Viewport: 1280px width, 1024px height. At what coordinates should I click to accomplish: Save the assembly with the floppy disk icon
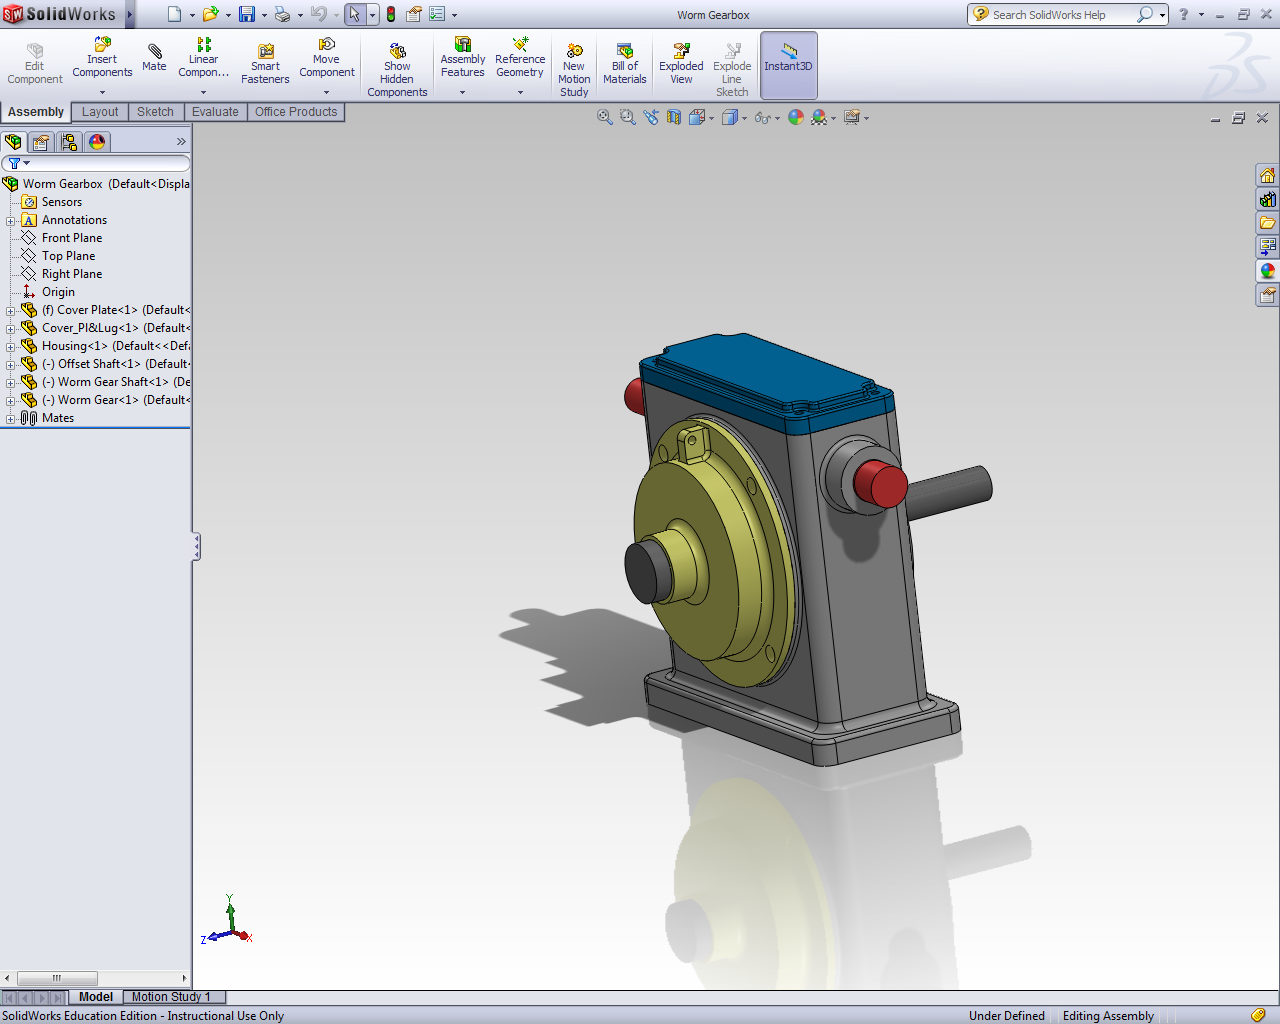(247, 14)
